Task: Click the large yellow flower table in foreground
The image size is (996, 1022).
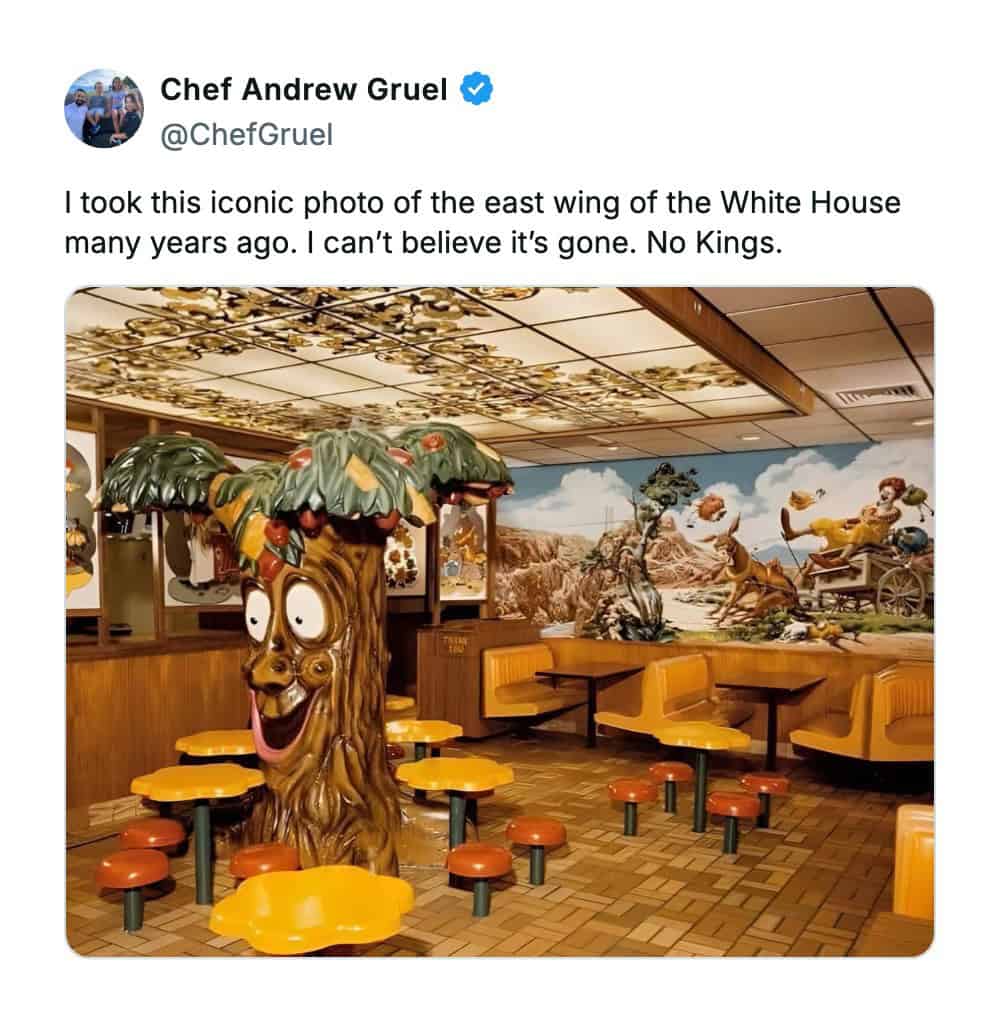Action: [312, 911]
